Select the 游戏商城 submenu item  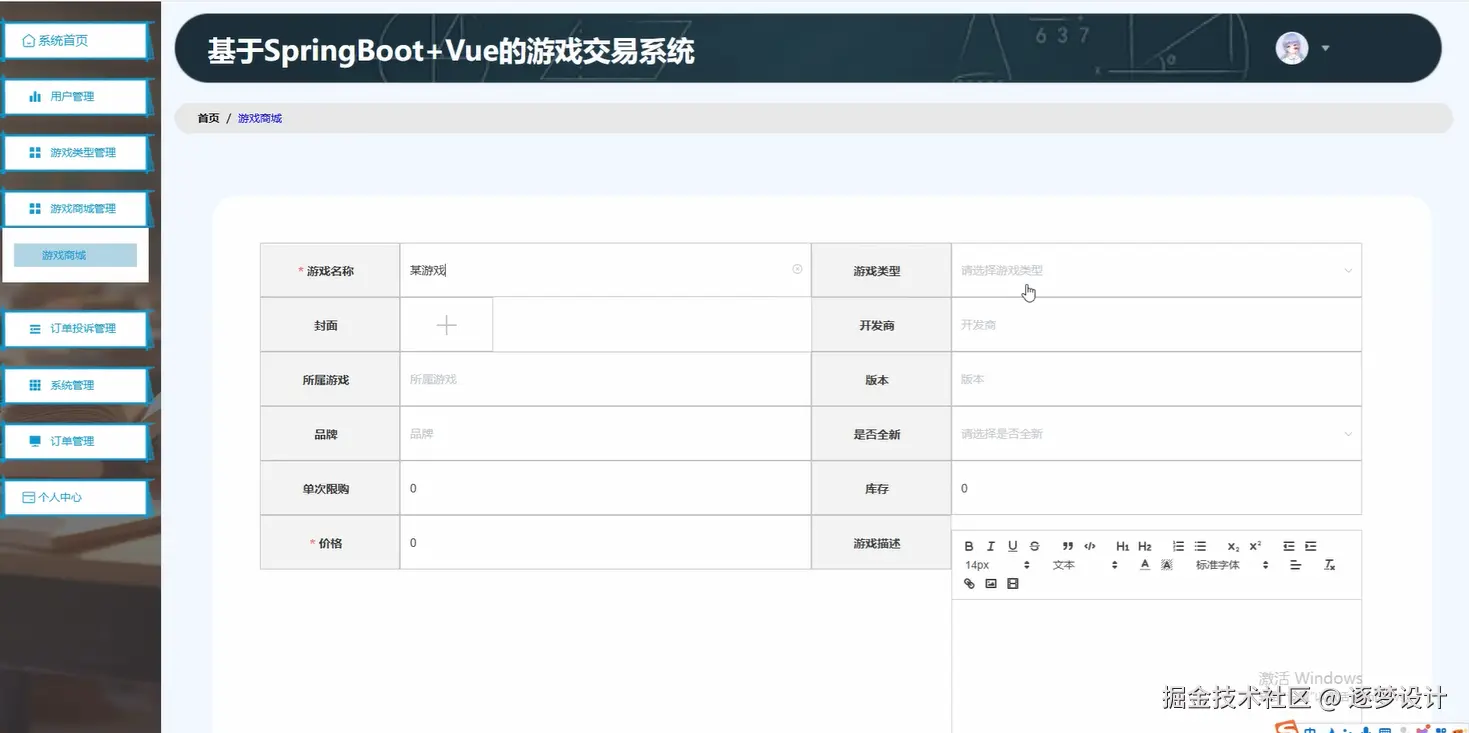click(x=75, y=255)
